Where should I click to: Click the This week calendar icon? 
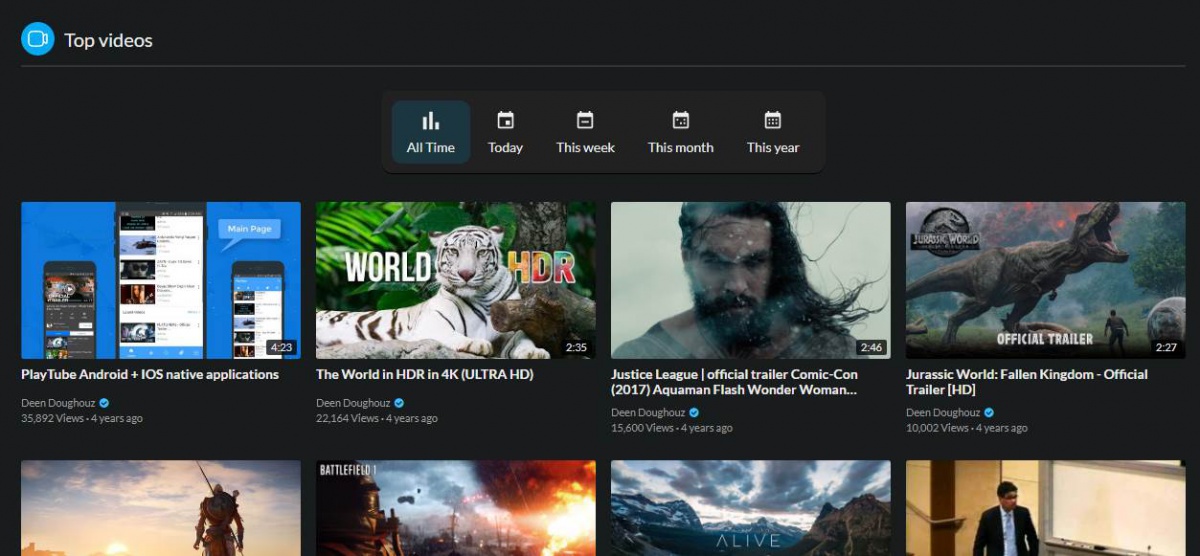pyautogui.click(x=585, y=121)
